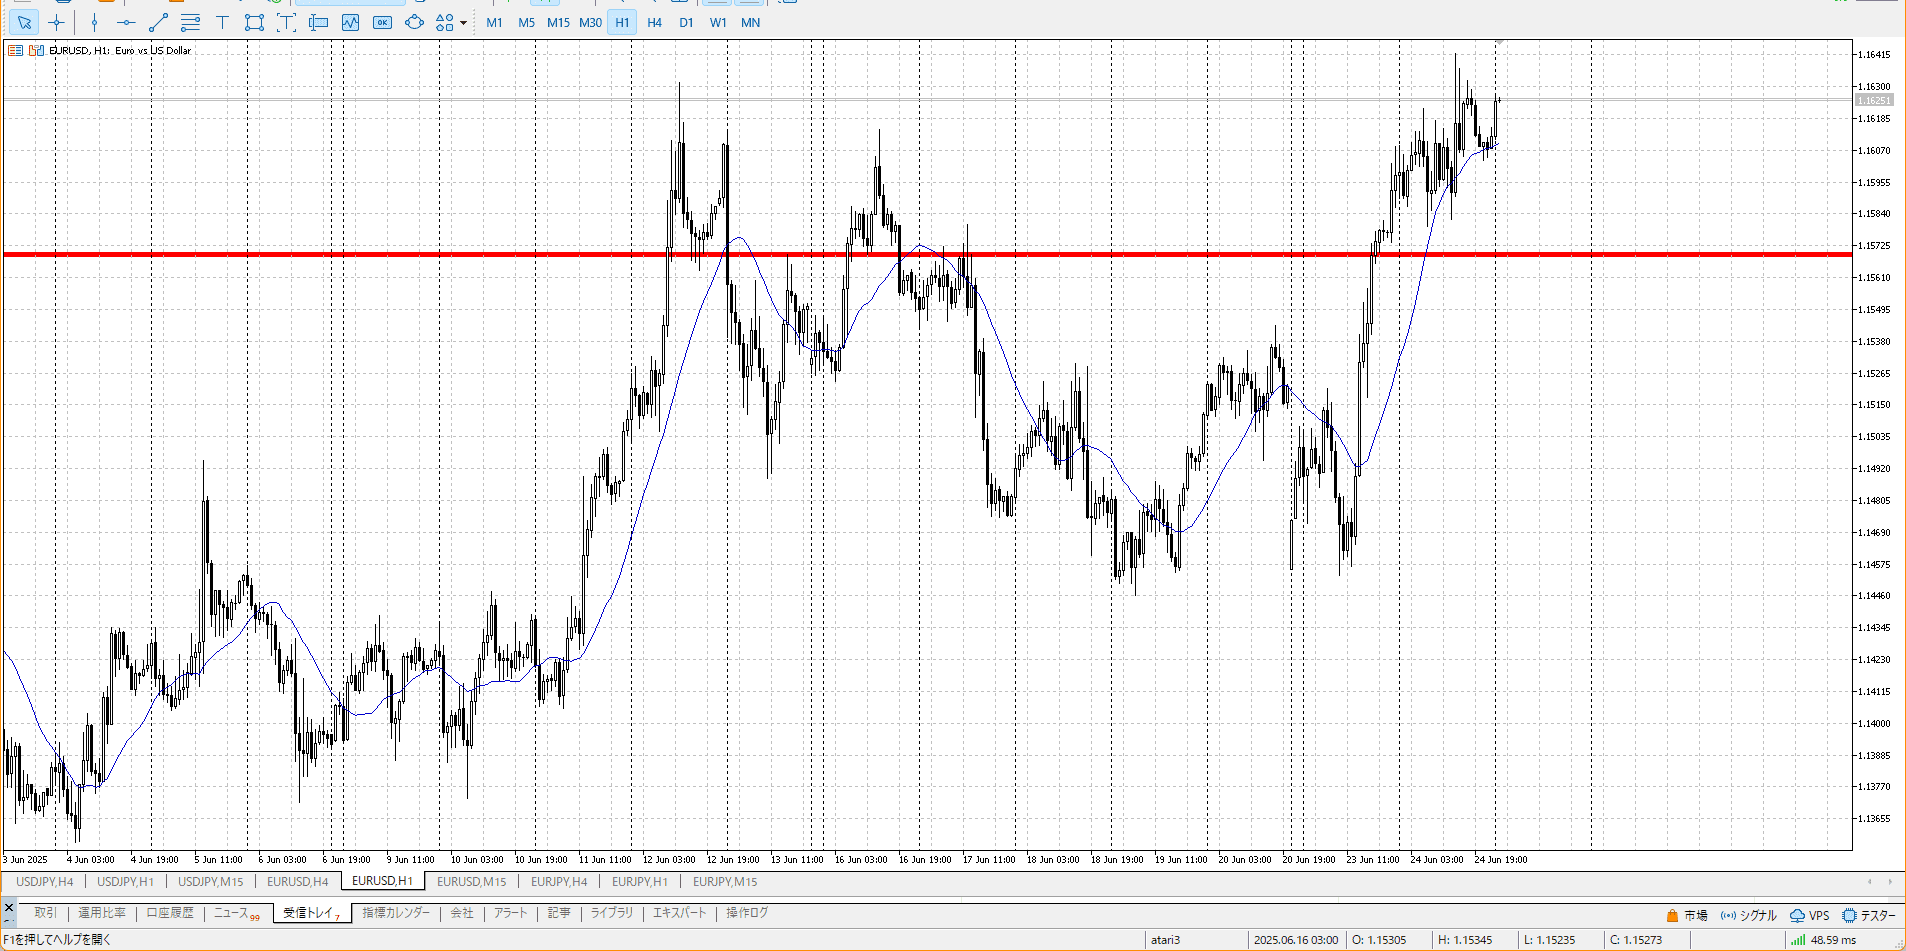The width and height of the screenshot is (1906, 951).
Task: Open the シグナル Signals button
Action: click(x=1749, y=915)
